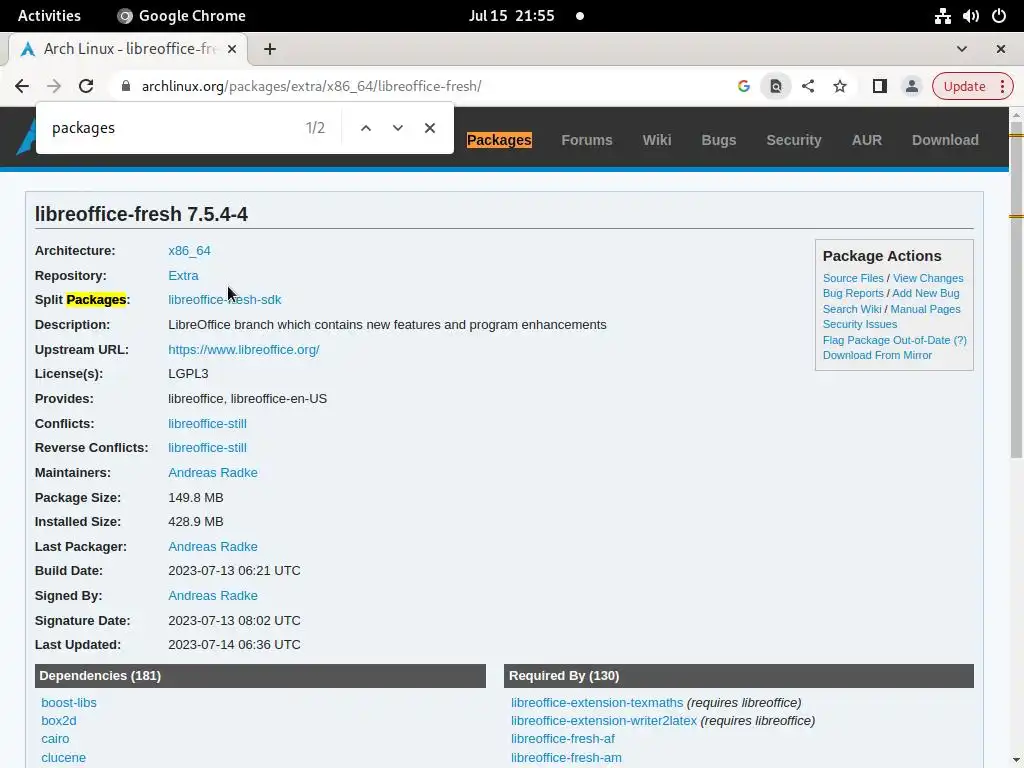
Task: Open libreoffice-extension-texmaths link
Action: click(x=597, y=703)
